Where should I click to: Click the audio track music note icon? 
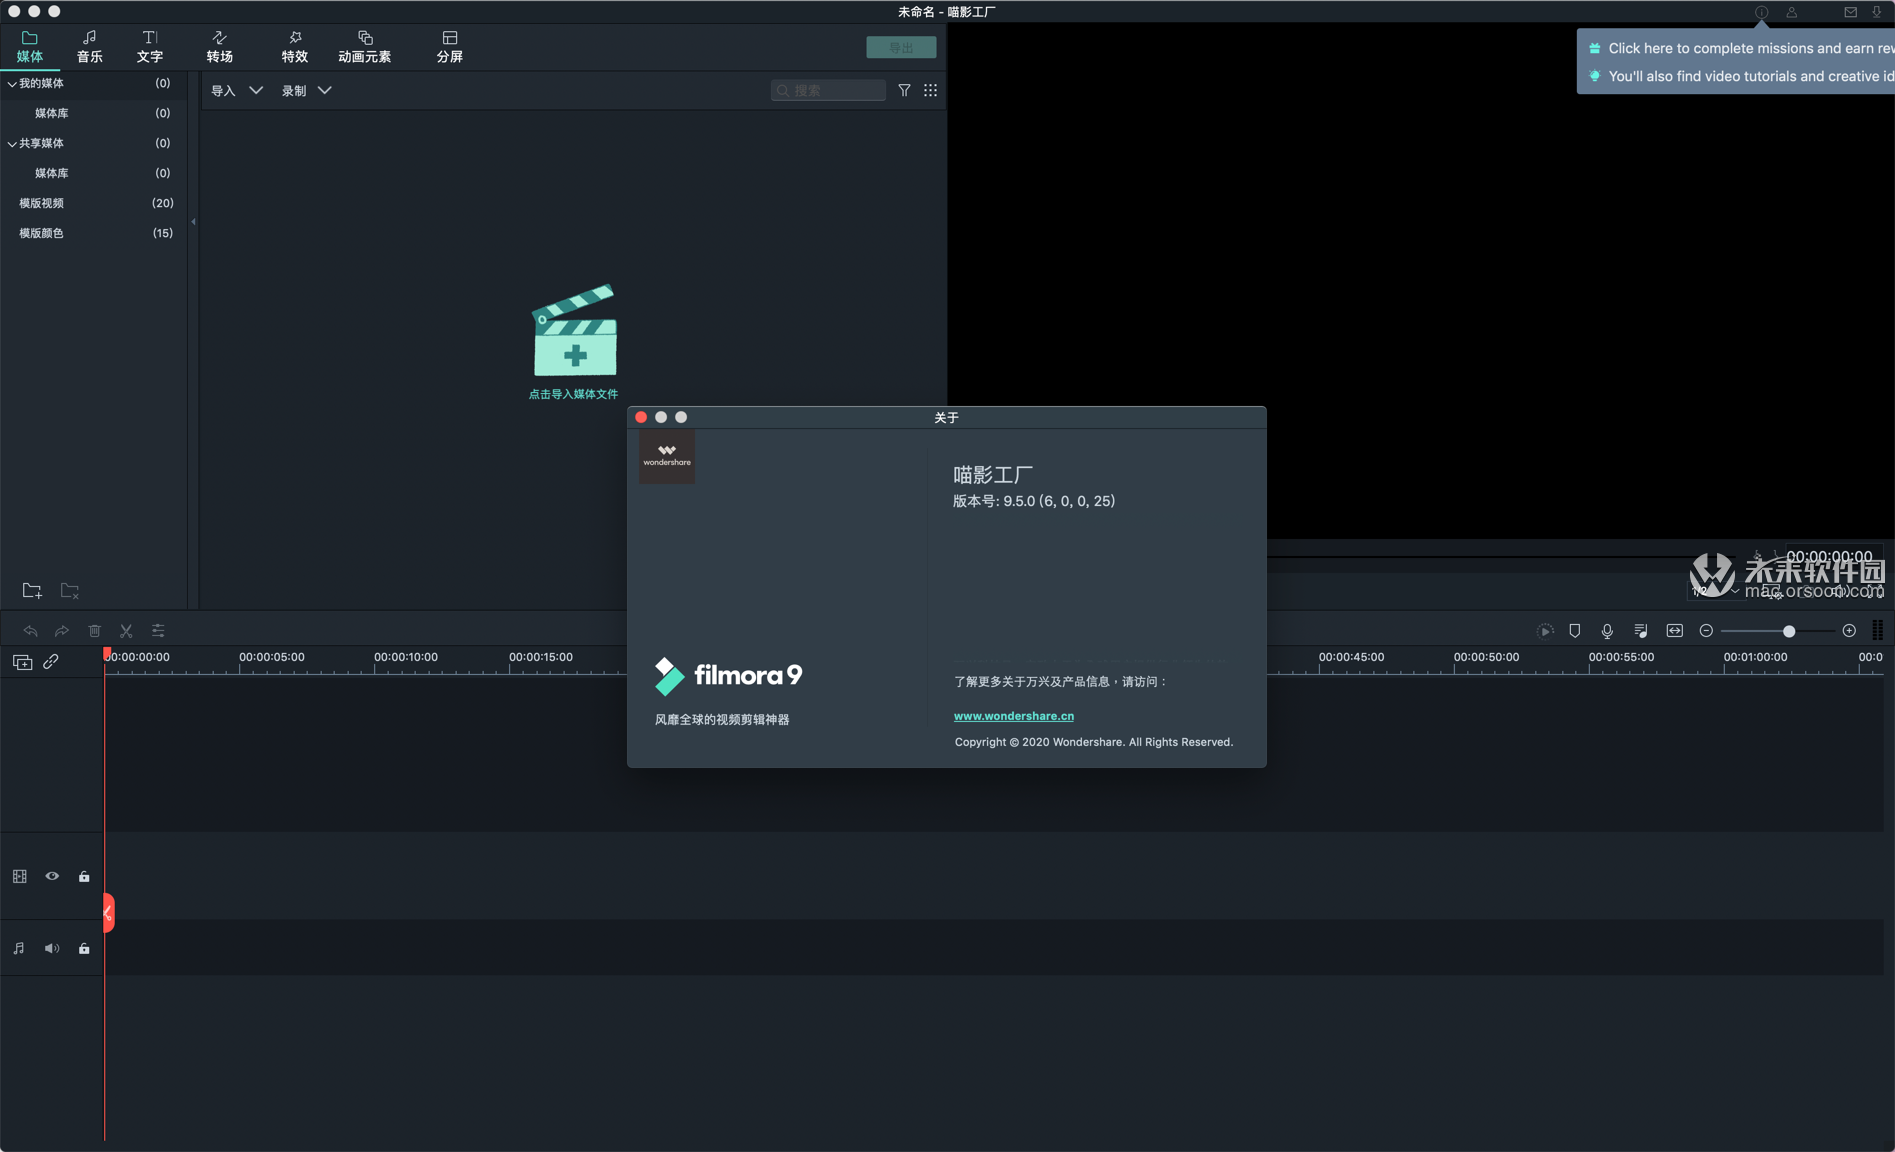[19, 948]
